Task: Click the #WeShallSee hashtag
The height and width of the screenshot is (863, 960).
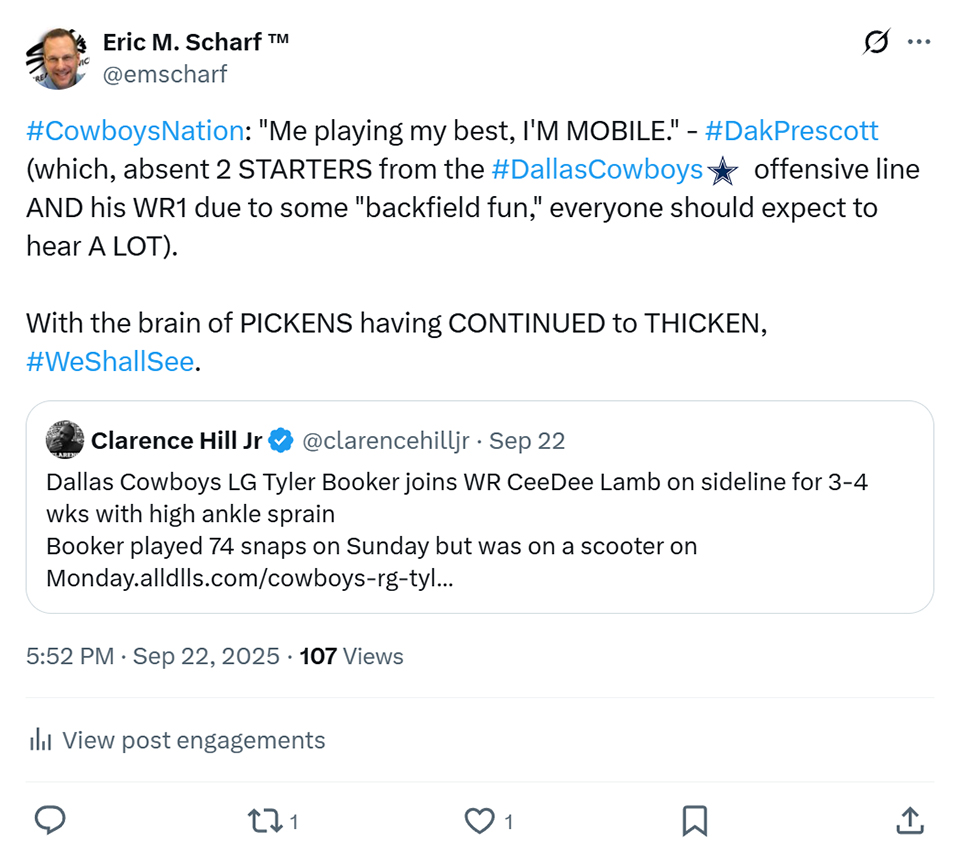Action: coord(110,362)
